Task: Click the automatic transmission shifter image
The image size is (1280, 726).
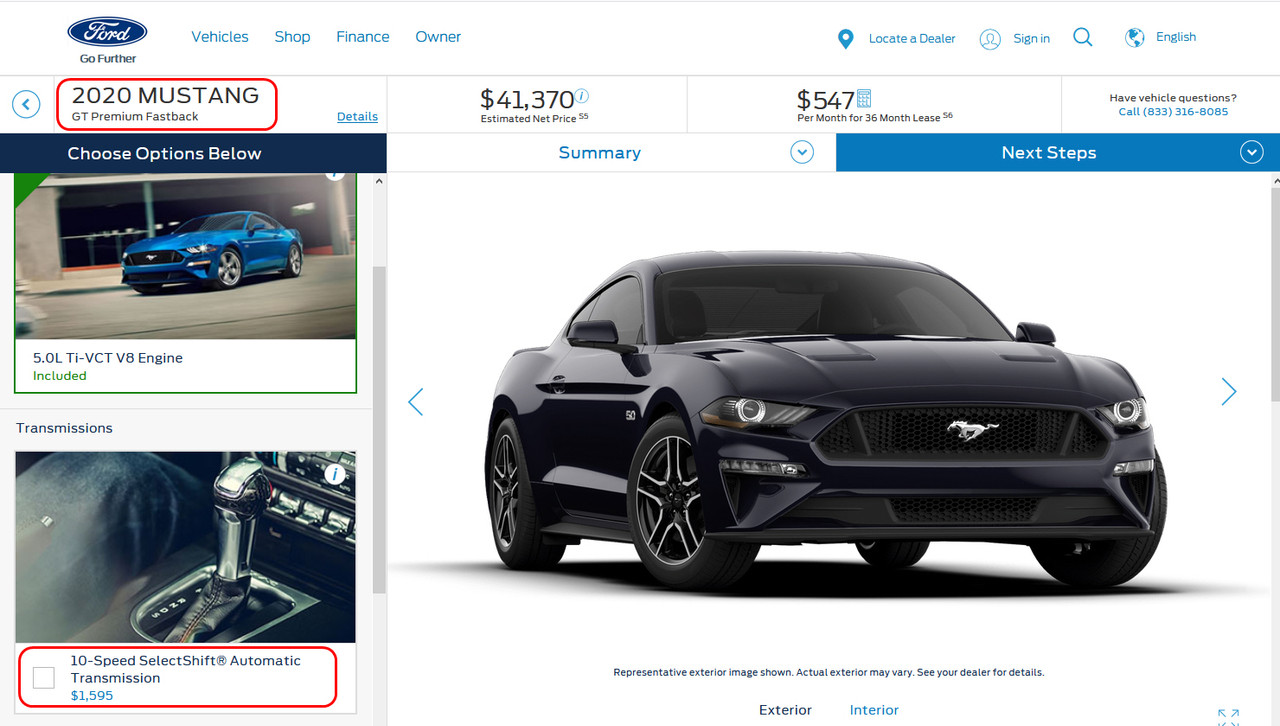Action: [x=185, y=547]
